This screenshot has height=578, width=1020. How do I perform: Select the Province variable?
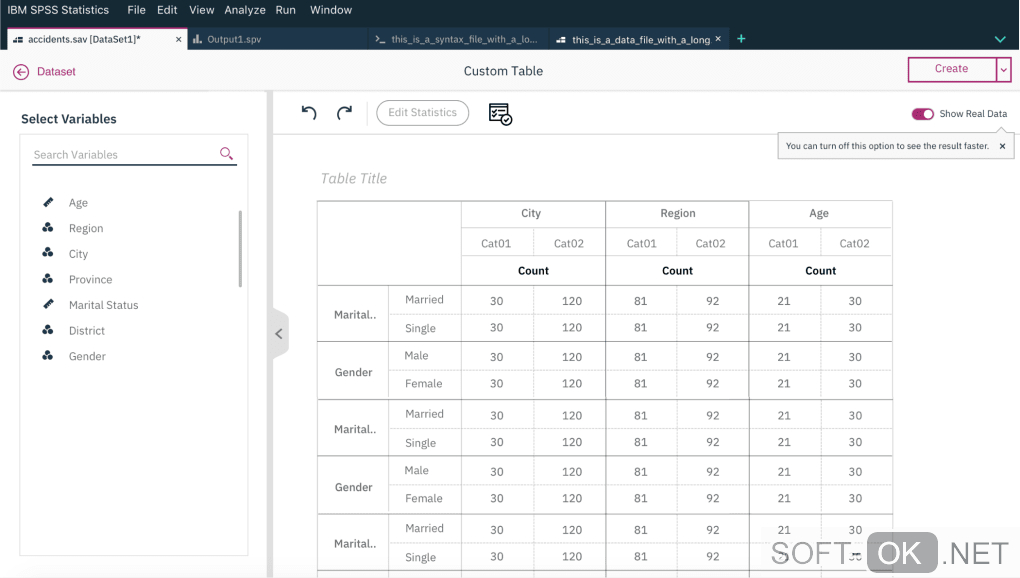(90, 279)
